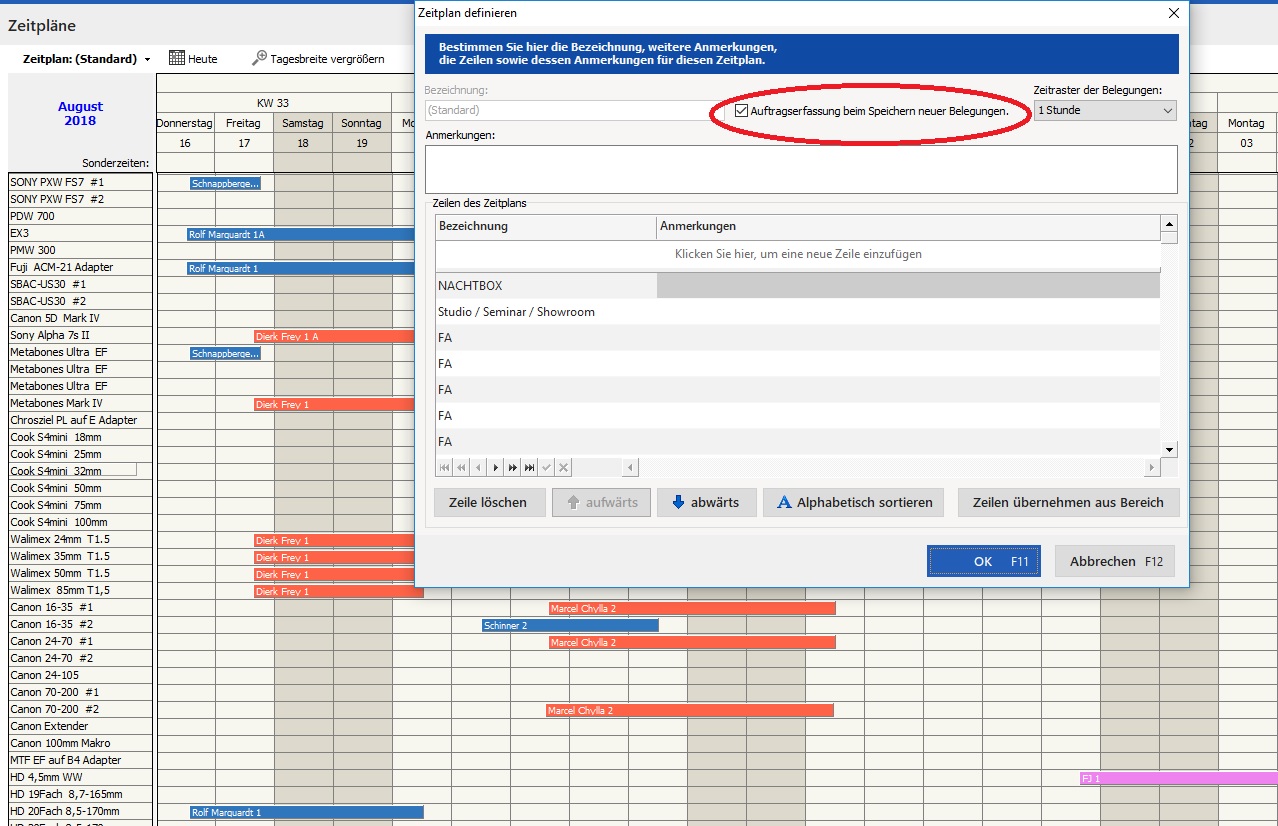Select SONY PXW FS7 #2 row label
1278x826 pixels.
81,199
